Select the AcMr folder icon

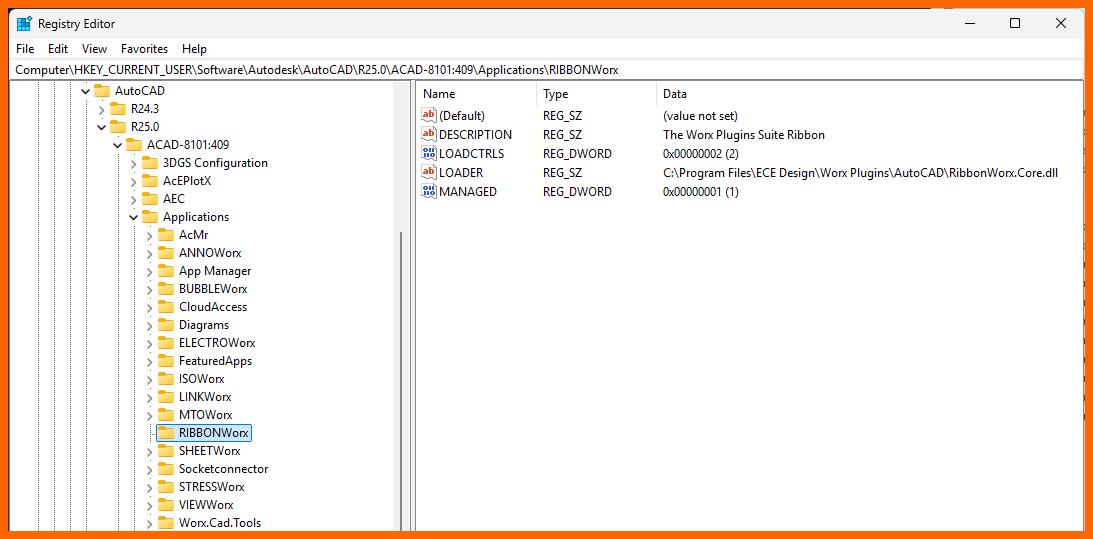point(166,235)
